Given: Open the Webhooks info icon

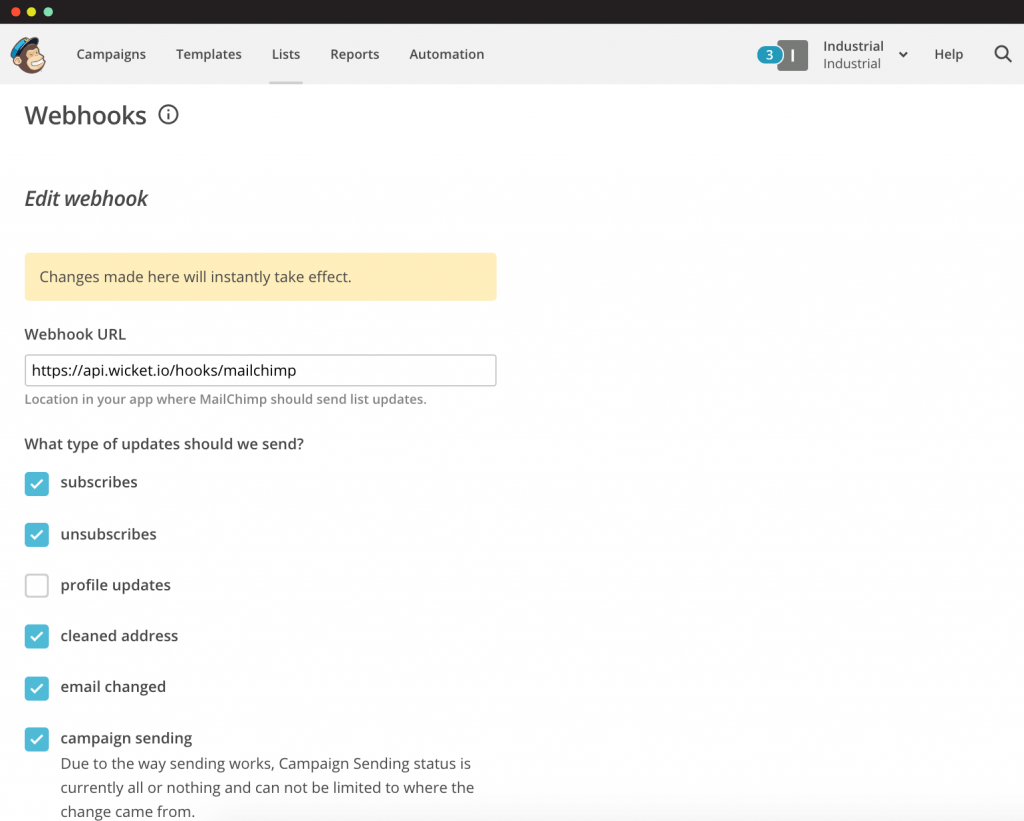Looking at the screenshot, I should 168,115.
